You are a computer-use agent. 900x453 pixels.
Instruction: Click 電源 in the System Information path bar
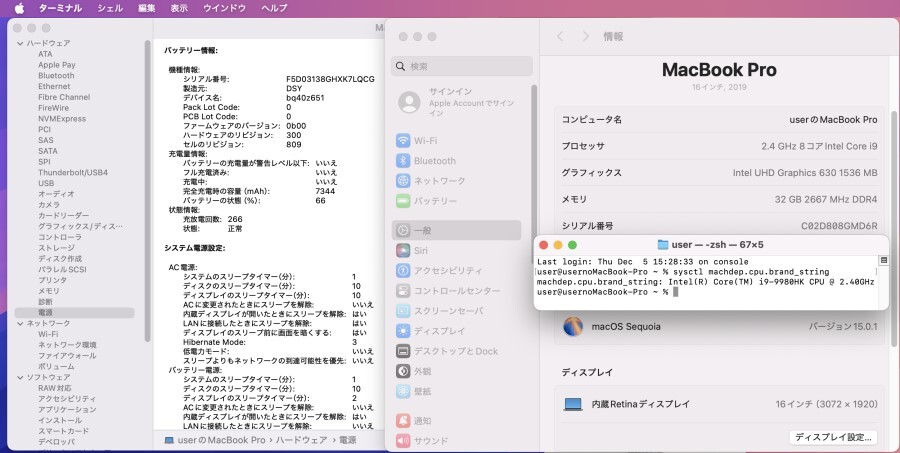click(347, 440)
